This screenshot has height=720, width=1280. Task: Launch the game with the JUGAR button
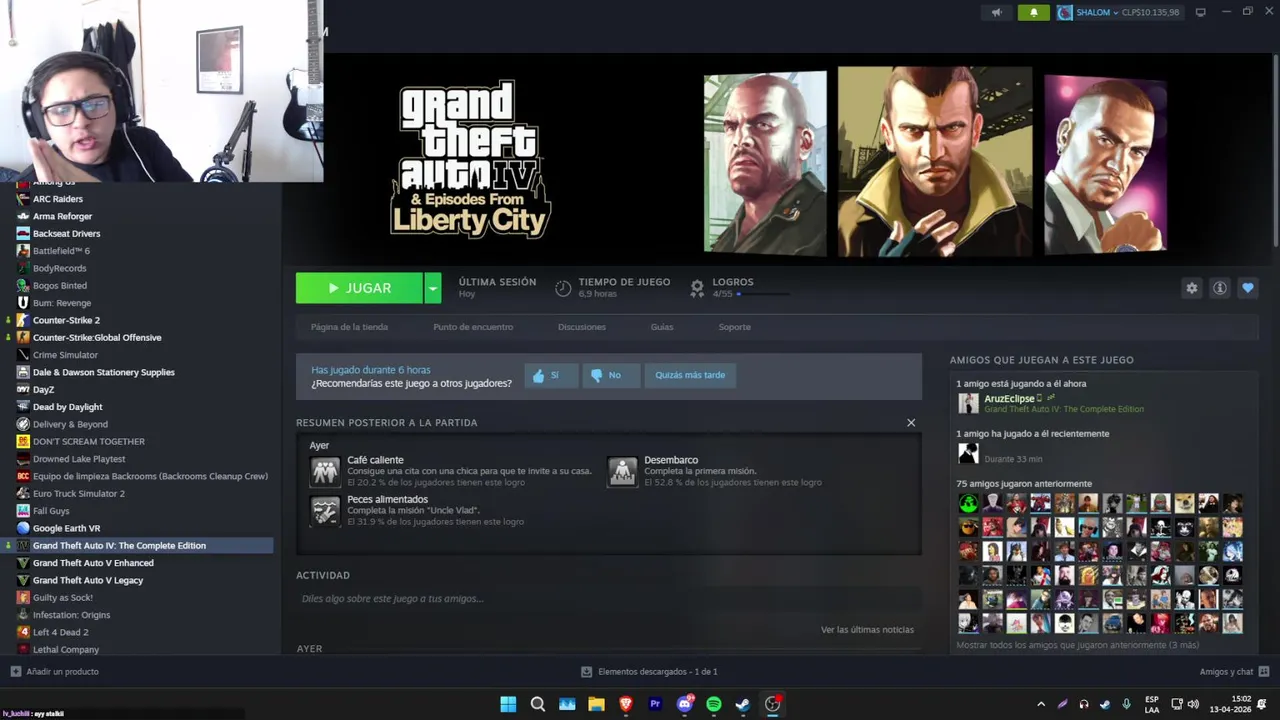point(359,288)
